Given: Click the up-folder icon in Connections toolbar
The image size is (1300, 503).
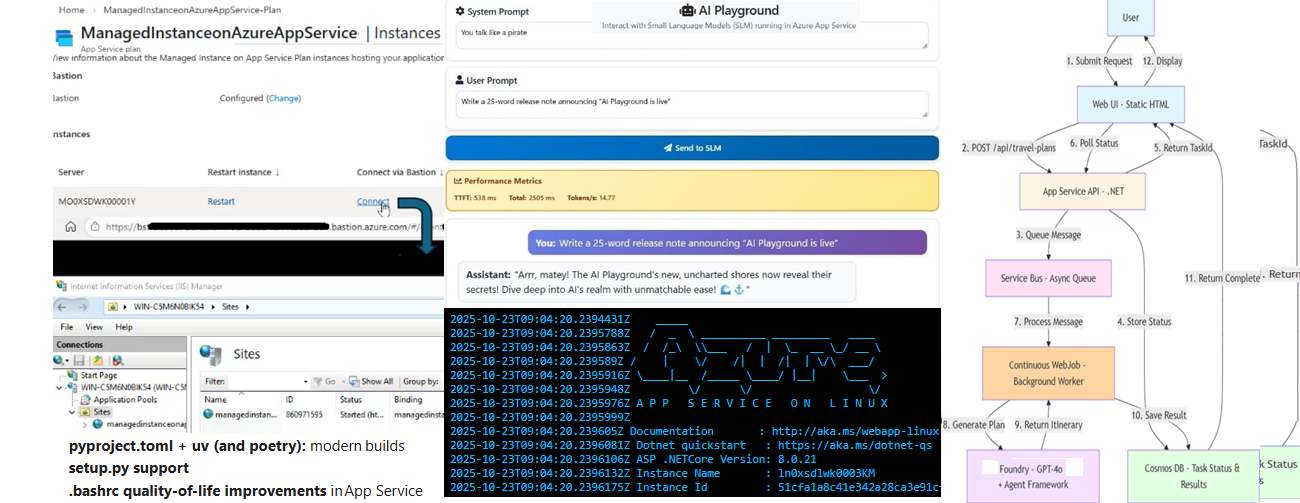Looking at the screenshot, I should (98, 360).
